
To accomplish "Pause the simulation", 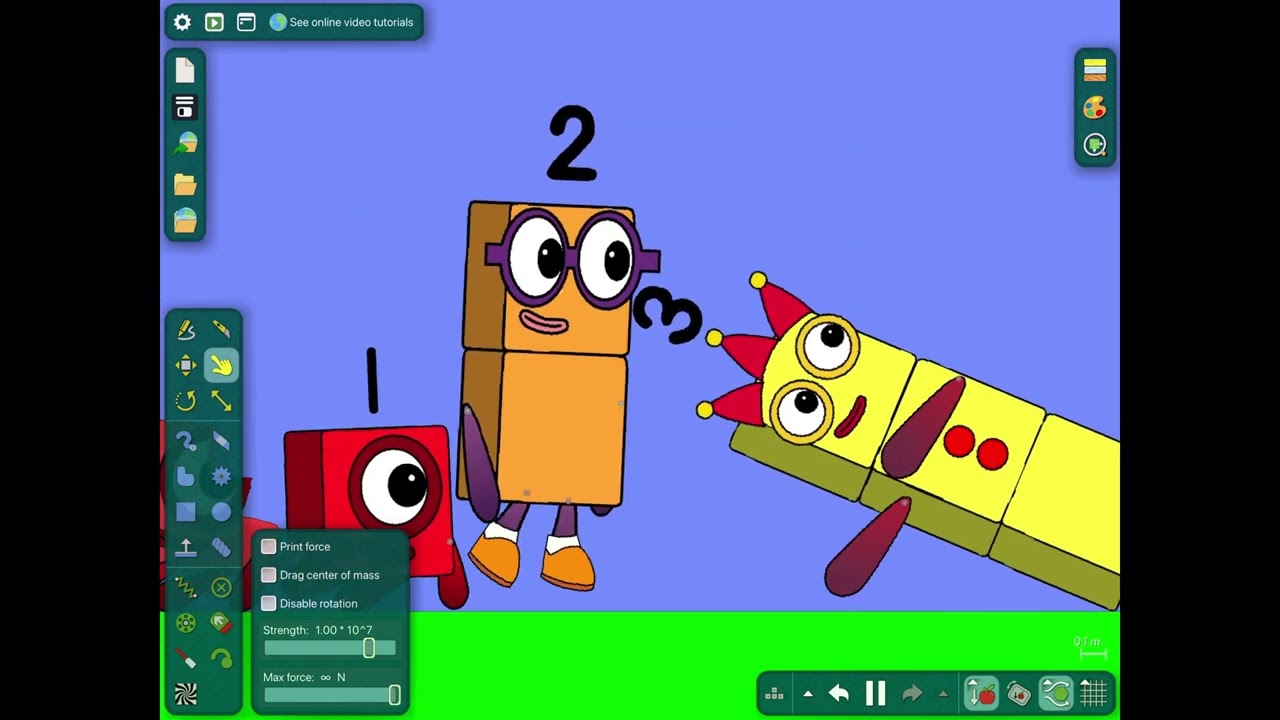I will point(876,693).
